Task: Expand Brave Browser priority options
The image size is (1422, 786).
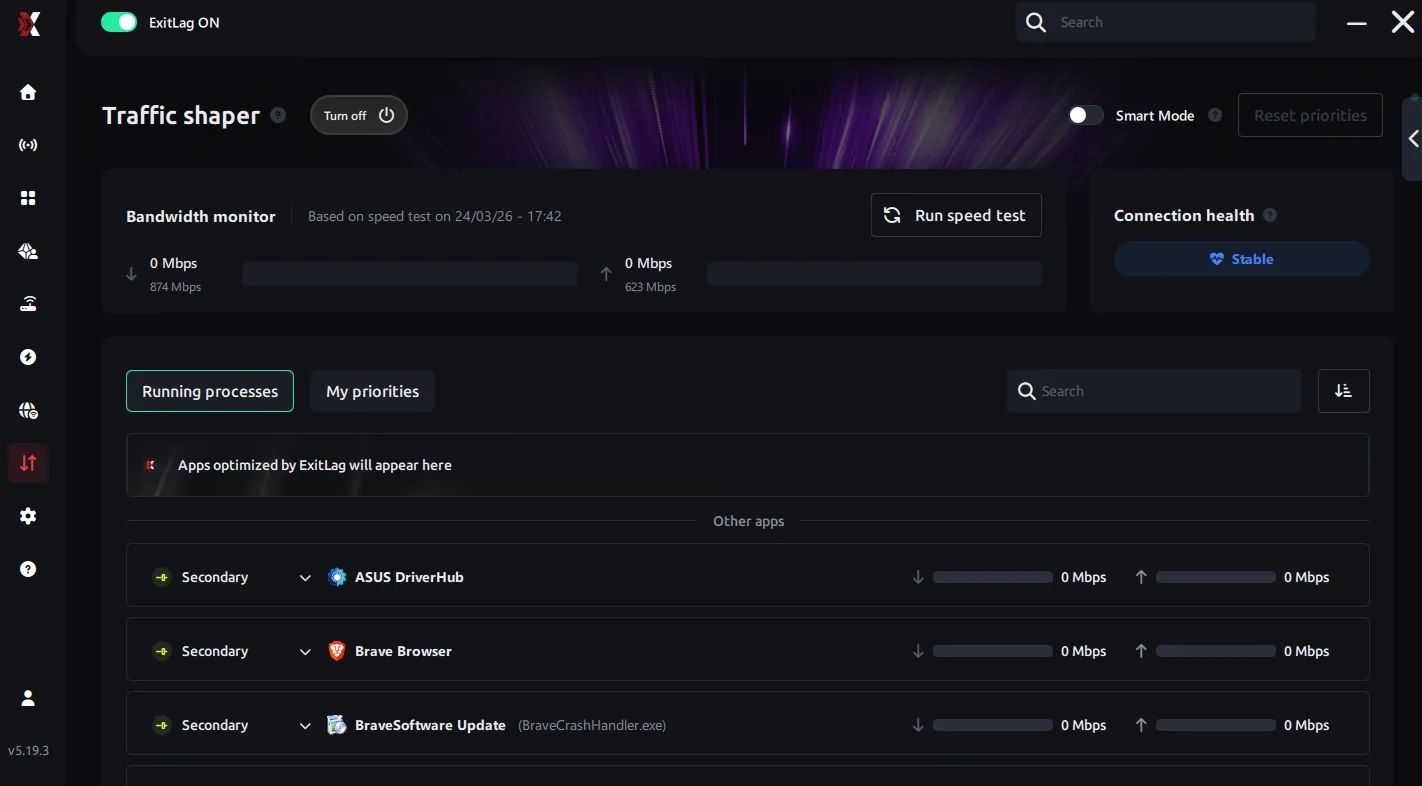Action: point(305,651)
